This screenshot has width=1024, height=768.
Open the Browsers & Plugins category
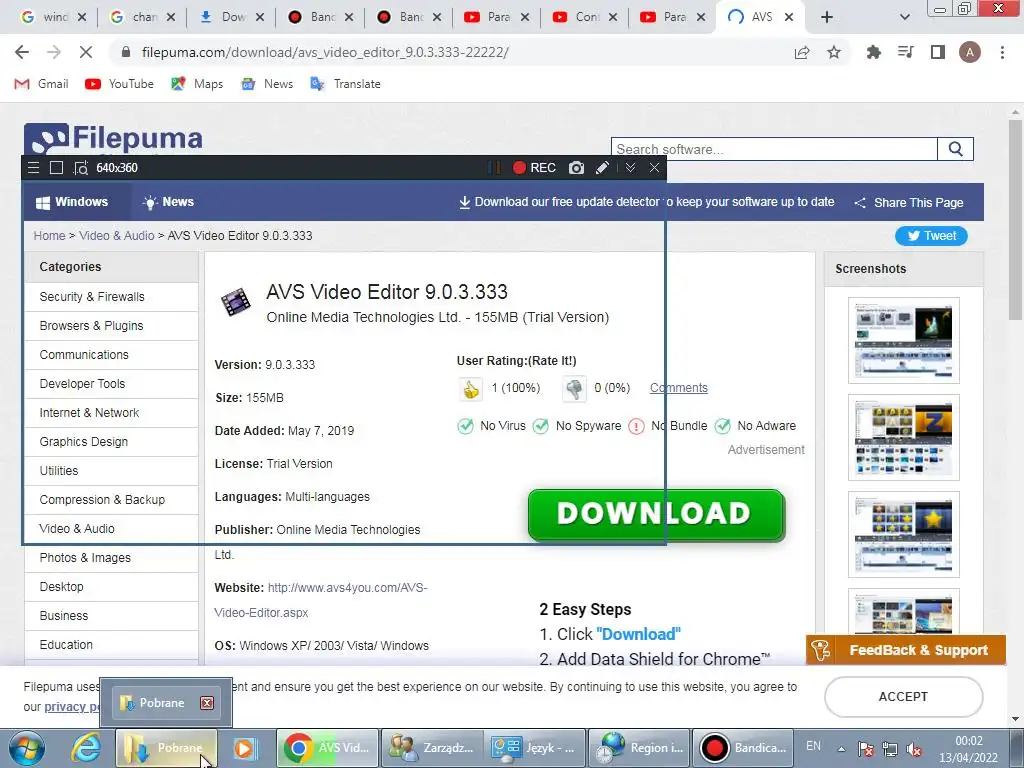click(x=111, y=326)
